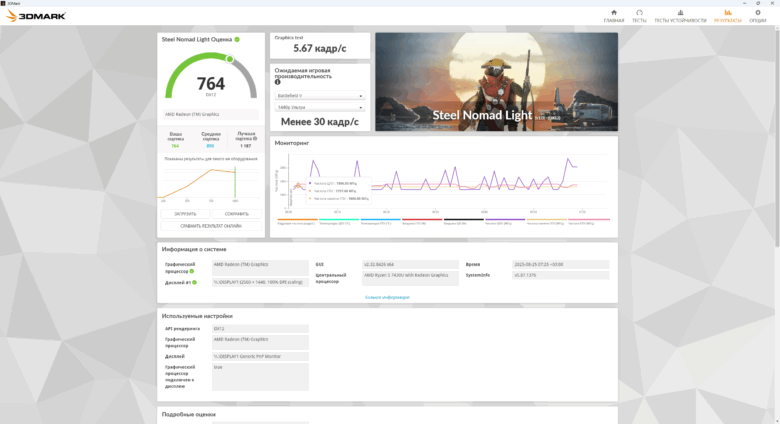Click the green knob on score gauge
This screenshot has width=780, height=424.
point(230,59)
